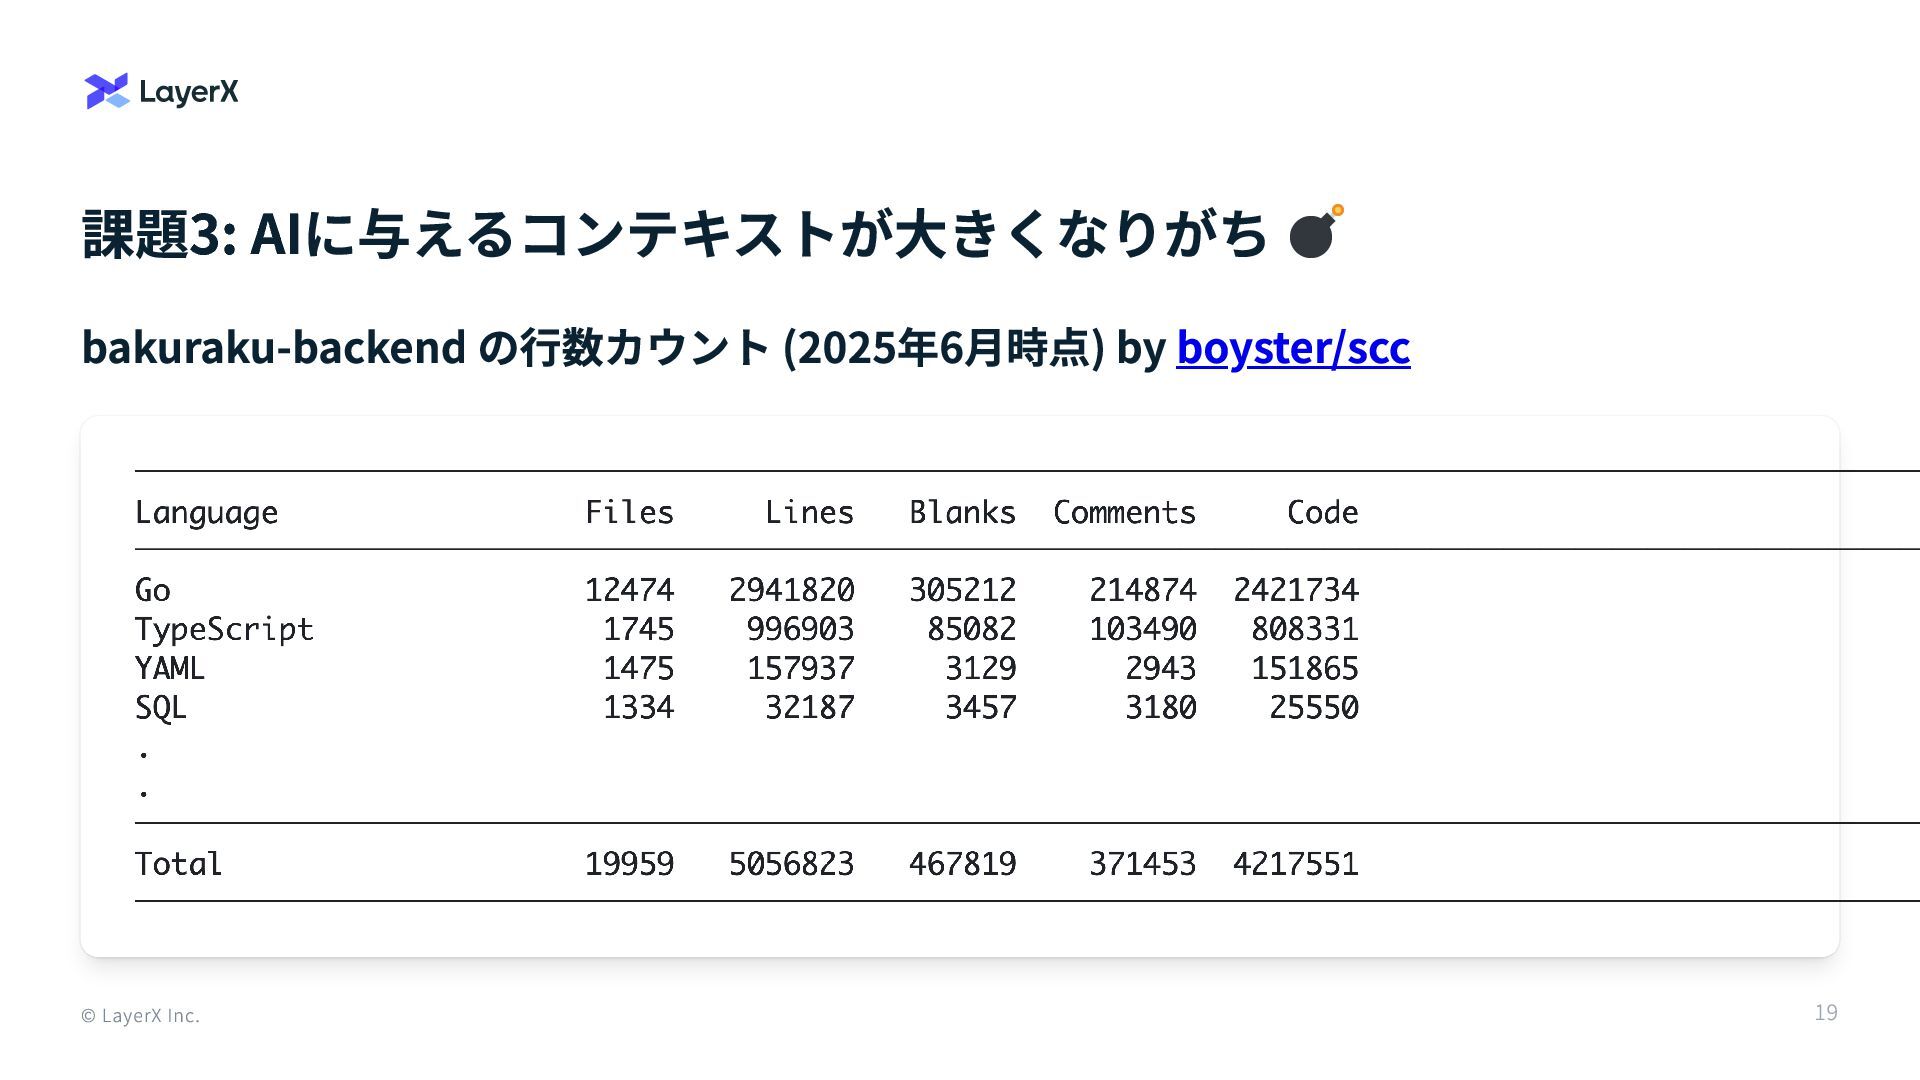Click the LayerX wordmark text

189,92
